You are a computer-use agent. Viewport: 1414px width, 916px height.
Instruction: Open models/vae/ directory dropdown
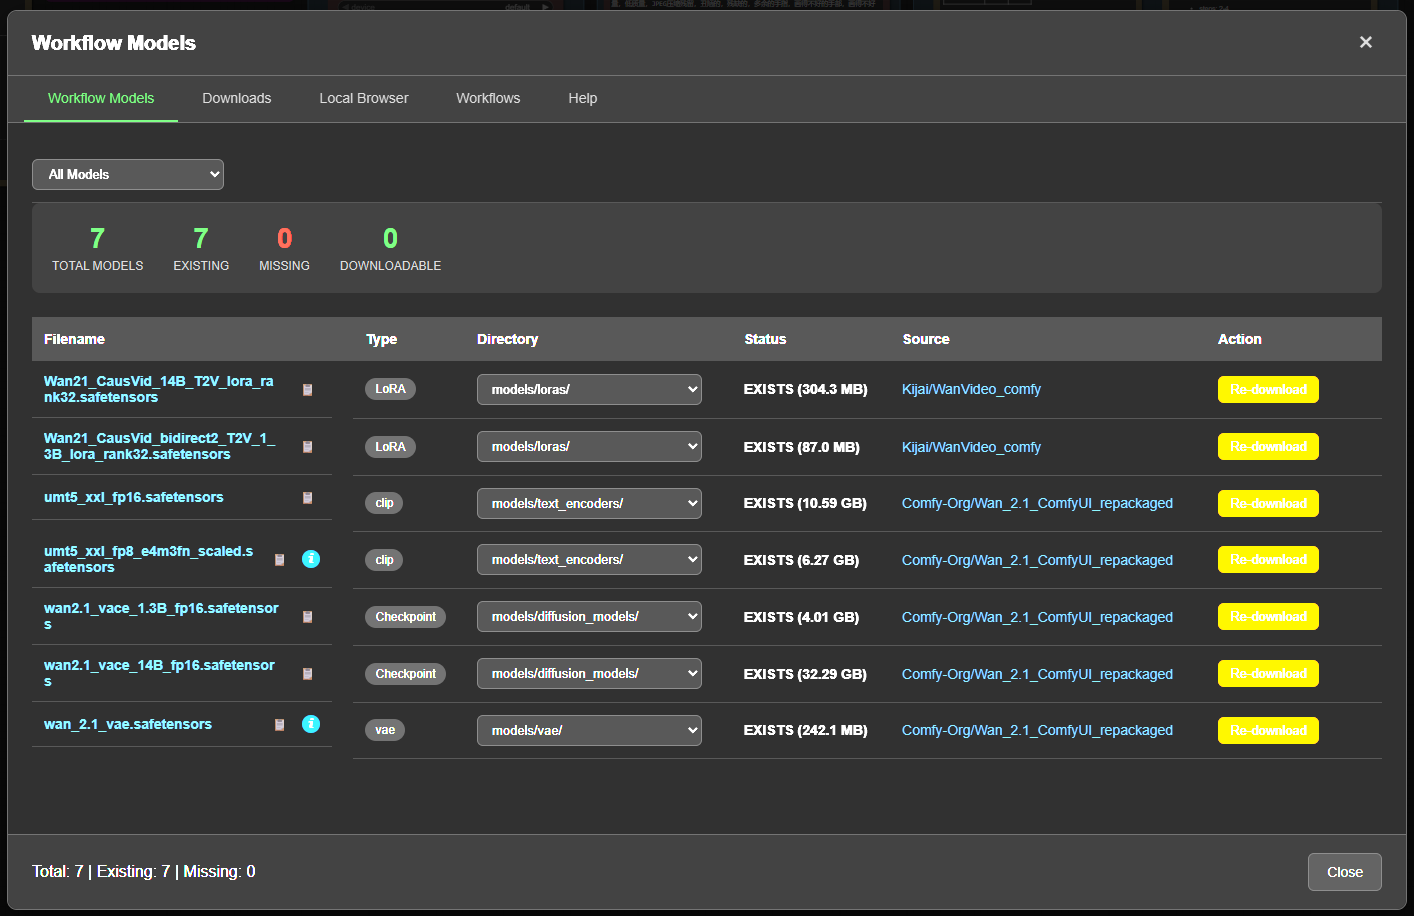(589, 730)
